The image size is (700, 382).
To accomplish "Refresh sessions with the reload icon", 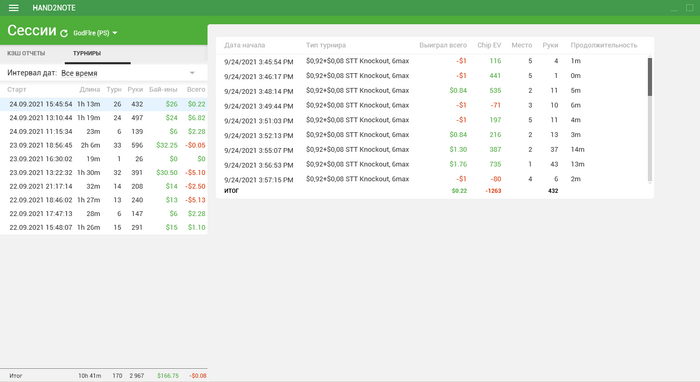I will [x=64, y=33].
